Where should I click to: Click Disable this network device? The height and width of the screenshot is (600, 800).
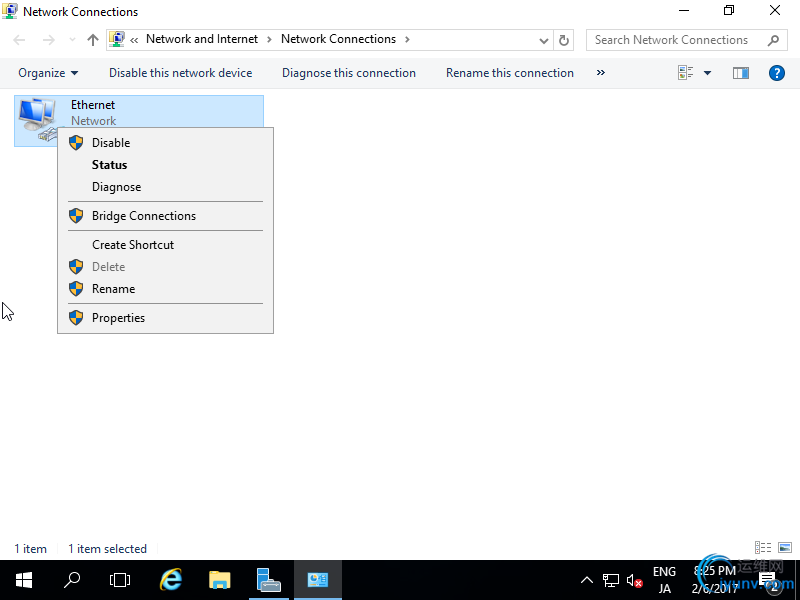(181, 73)
